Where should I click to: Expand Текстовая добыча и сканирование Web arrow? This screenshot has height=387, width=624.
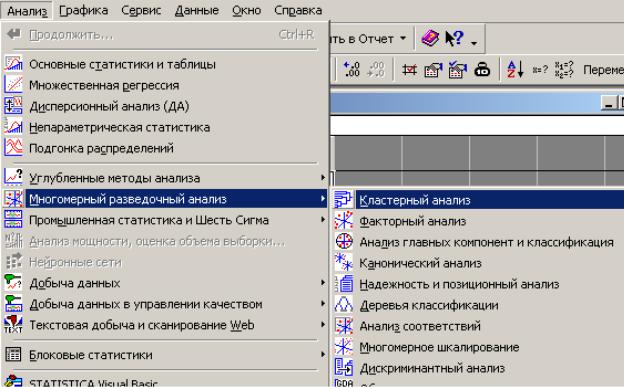[323, 324]
